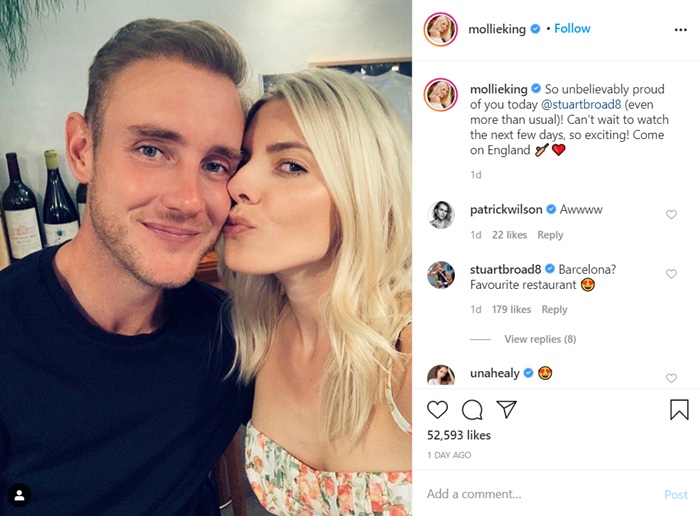Click tagged people icon on photo

click(19, 495)
